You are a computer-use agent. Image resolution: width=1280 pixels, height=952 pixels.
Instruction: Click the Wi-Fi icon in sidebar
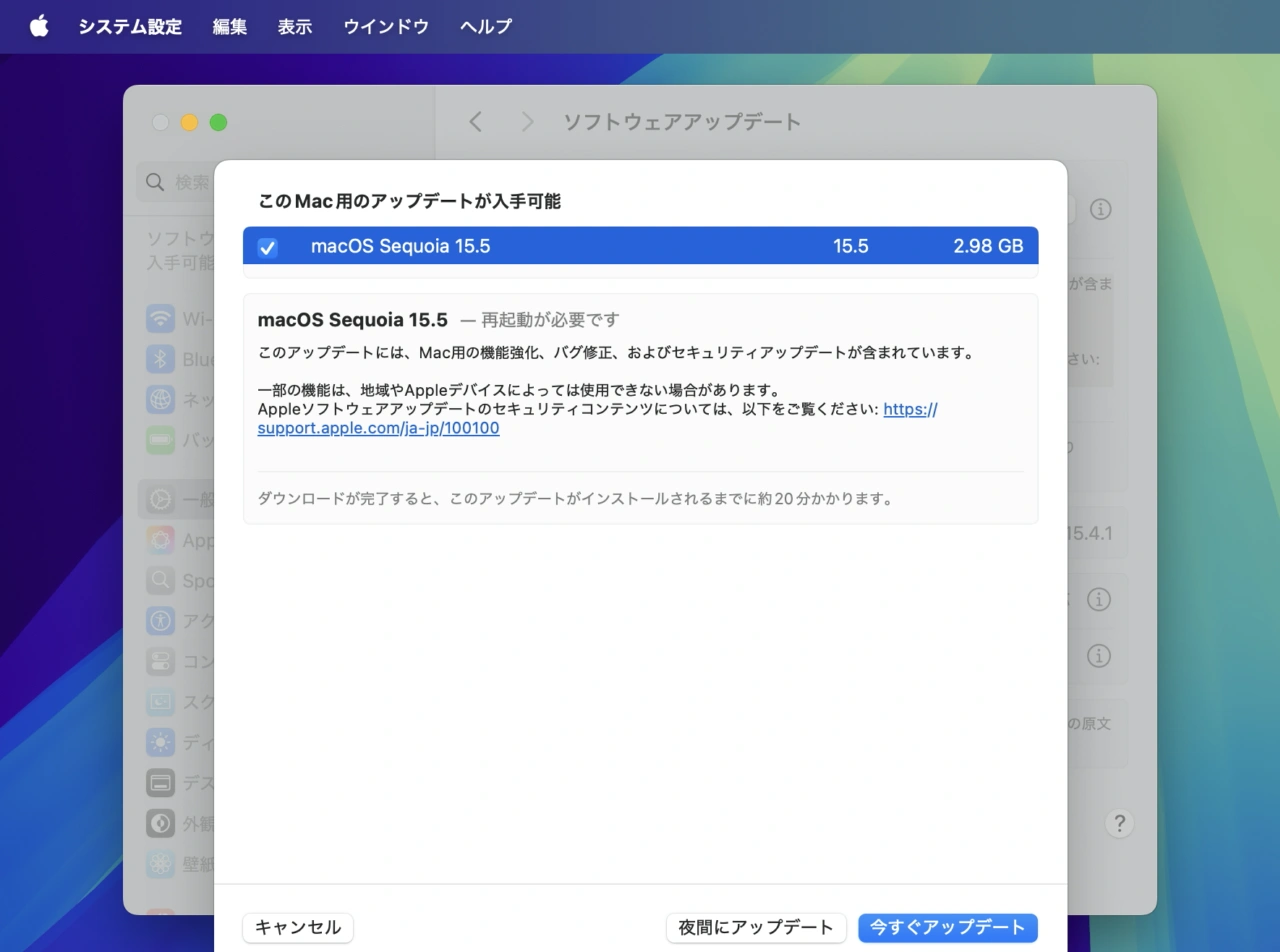click(160, 319)
